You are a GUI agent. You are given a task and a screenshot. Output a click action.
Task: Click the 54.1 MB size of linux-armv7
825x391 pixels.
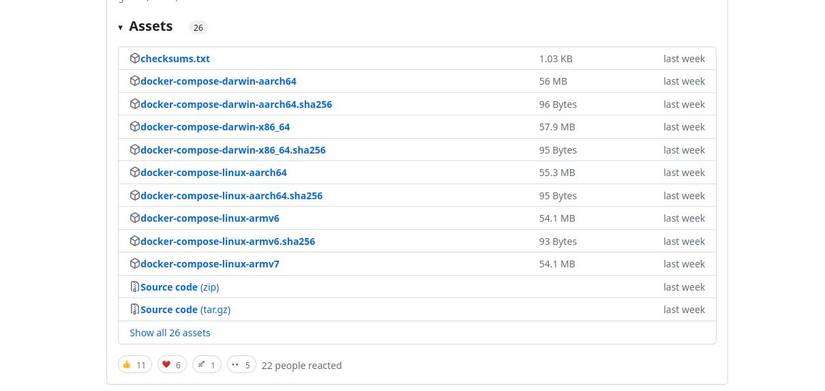click(x=557, y=264)
